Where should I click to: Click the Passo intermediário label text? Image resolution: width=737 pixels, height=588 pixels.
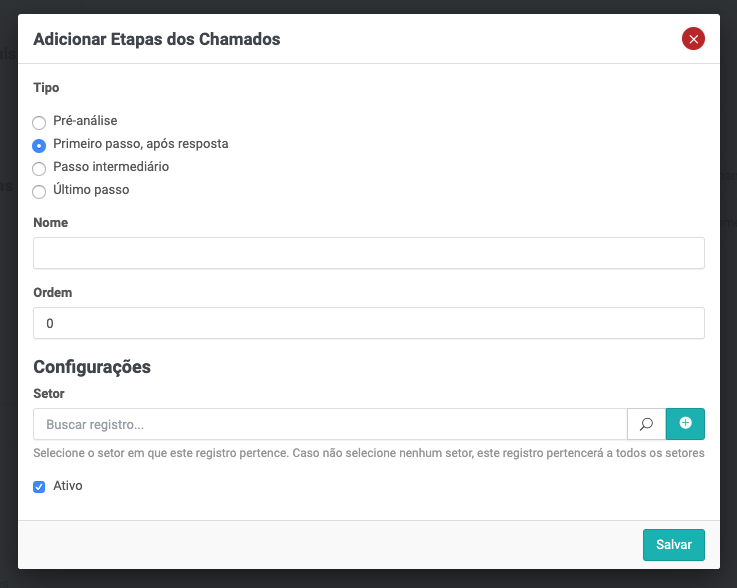[x=111, y=167]
